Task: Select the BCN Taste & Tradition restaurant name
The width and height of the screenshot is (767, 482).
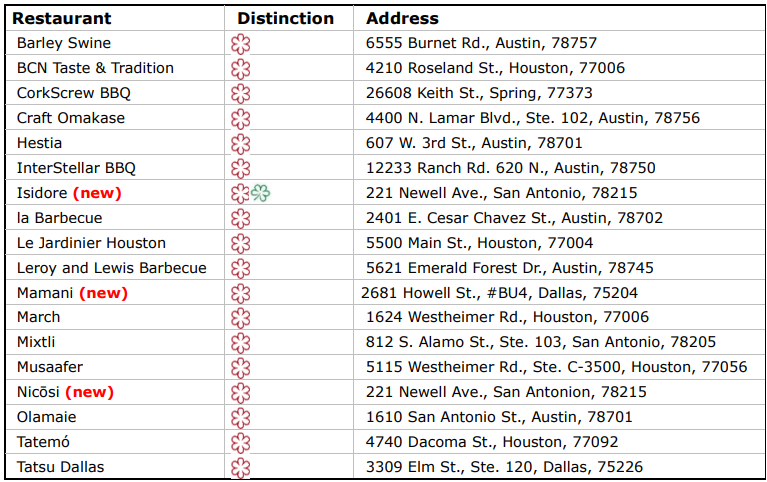Action: [95, 68]
